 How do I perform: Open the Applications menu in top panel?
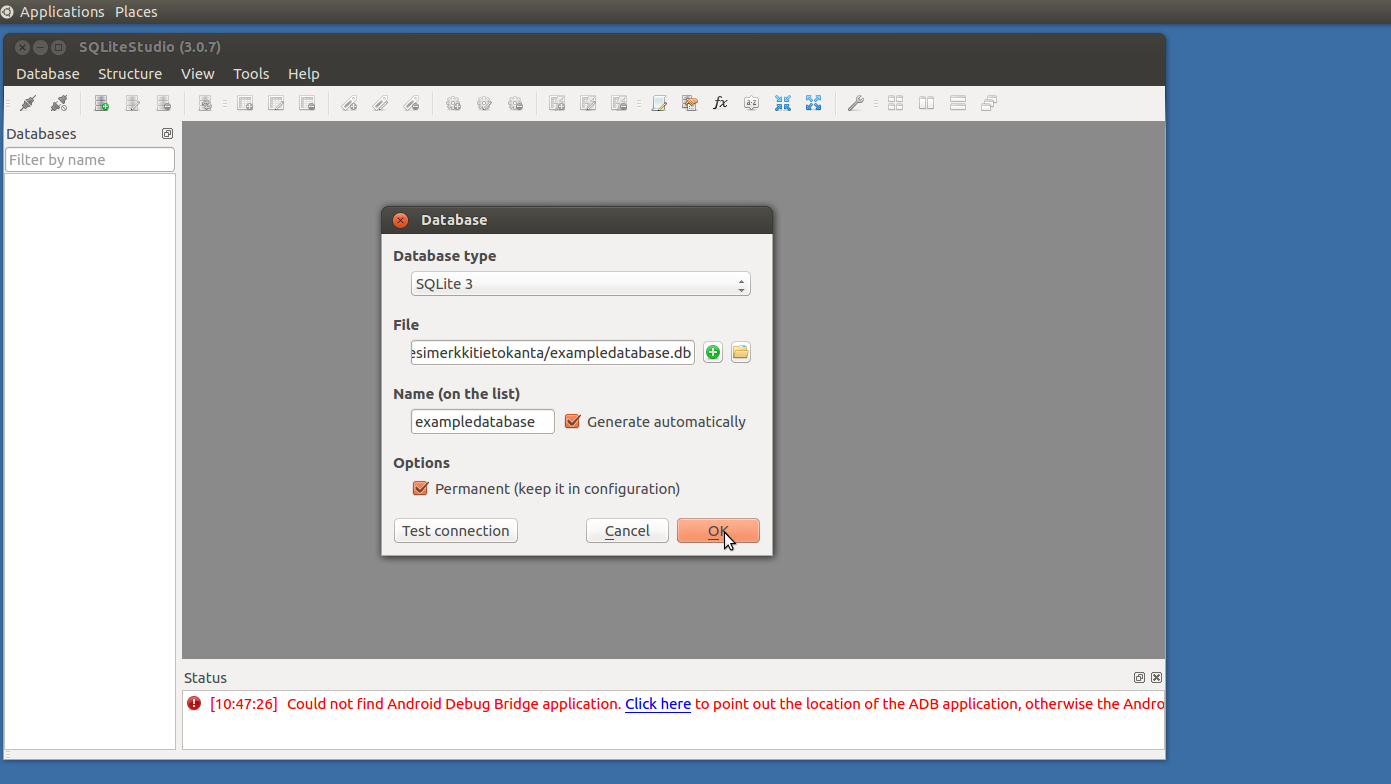tap(61, 12)
